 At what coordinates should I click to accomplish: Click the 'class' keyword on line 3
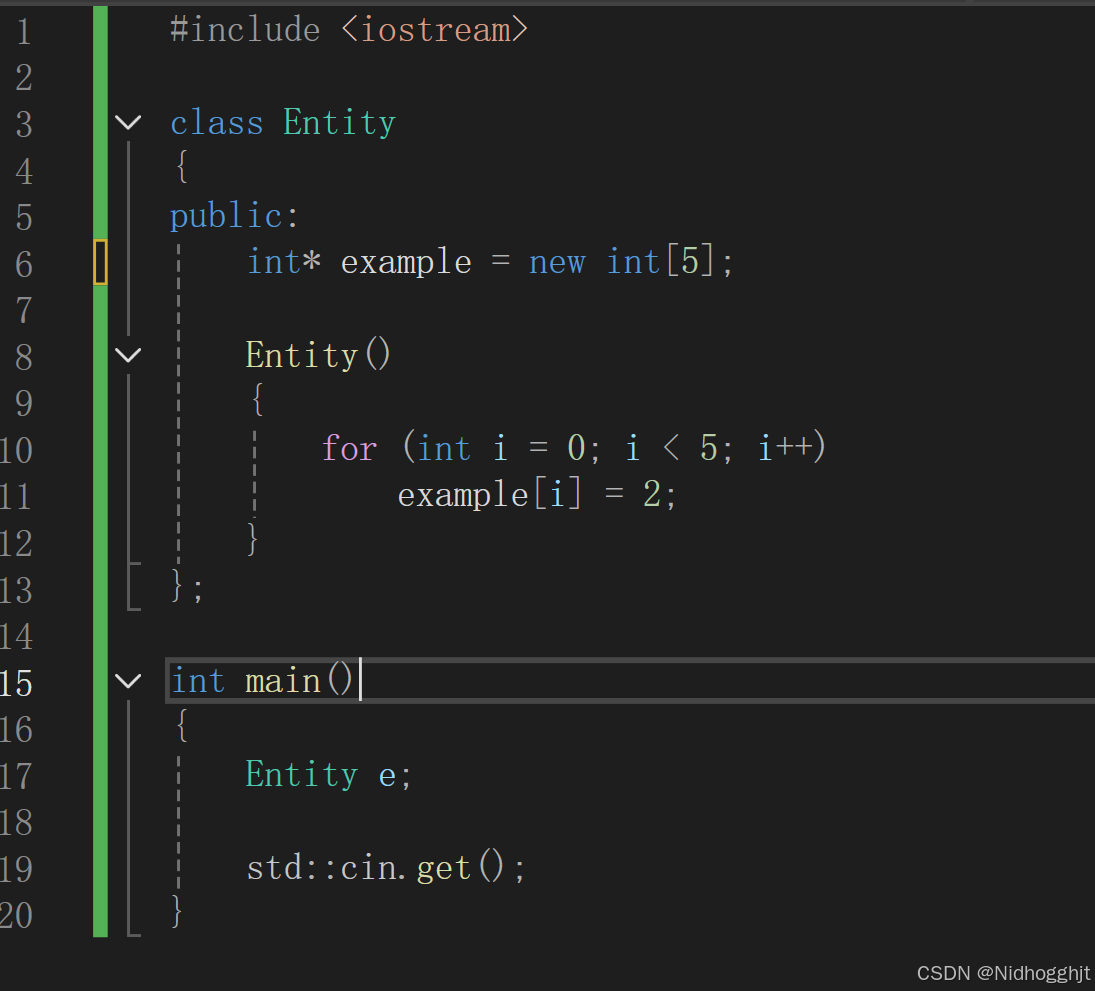tap(216, 123)
